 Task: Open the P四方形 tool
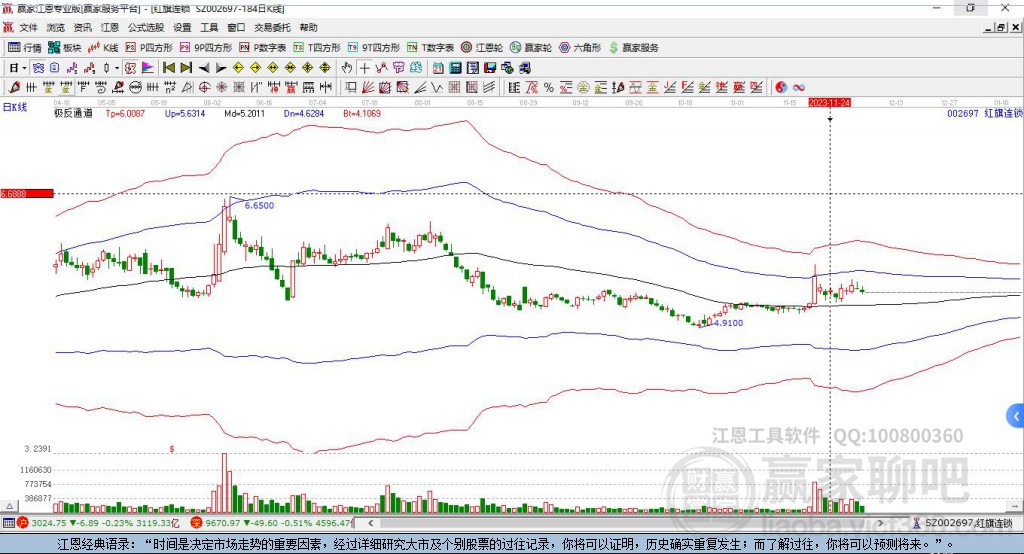(x=149, y=48)
